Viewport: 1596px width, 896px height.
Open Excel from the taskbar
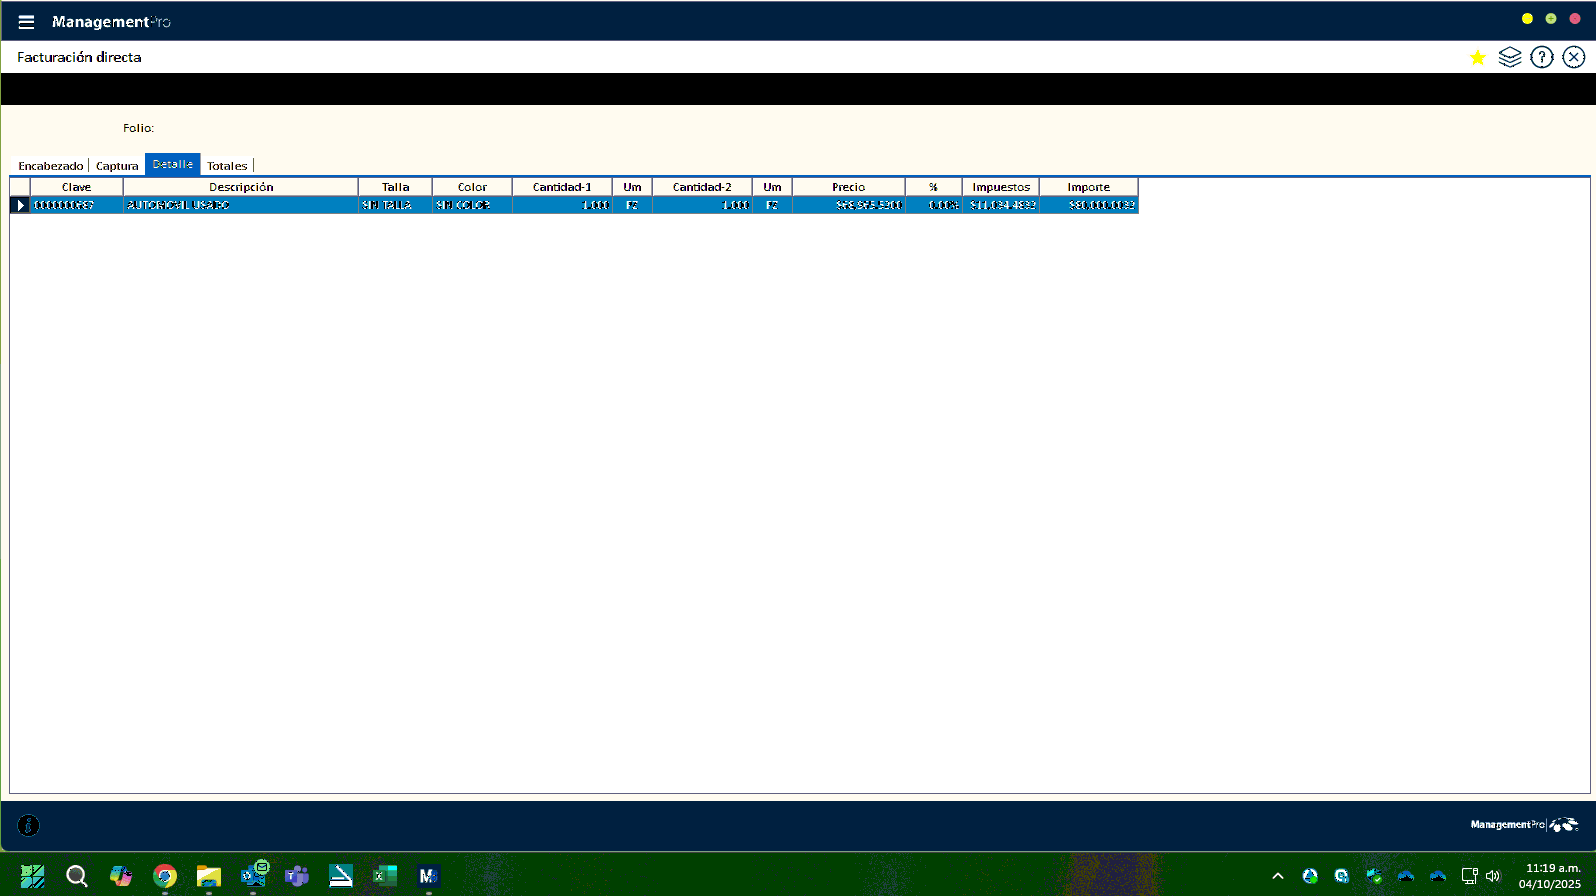pyautogui.click(x=385, y=876)
